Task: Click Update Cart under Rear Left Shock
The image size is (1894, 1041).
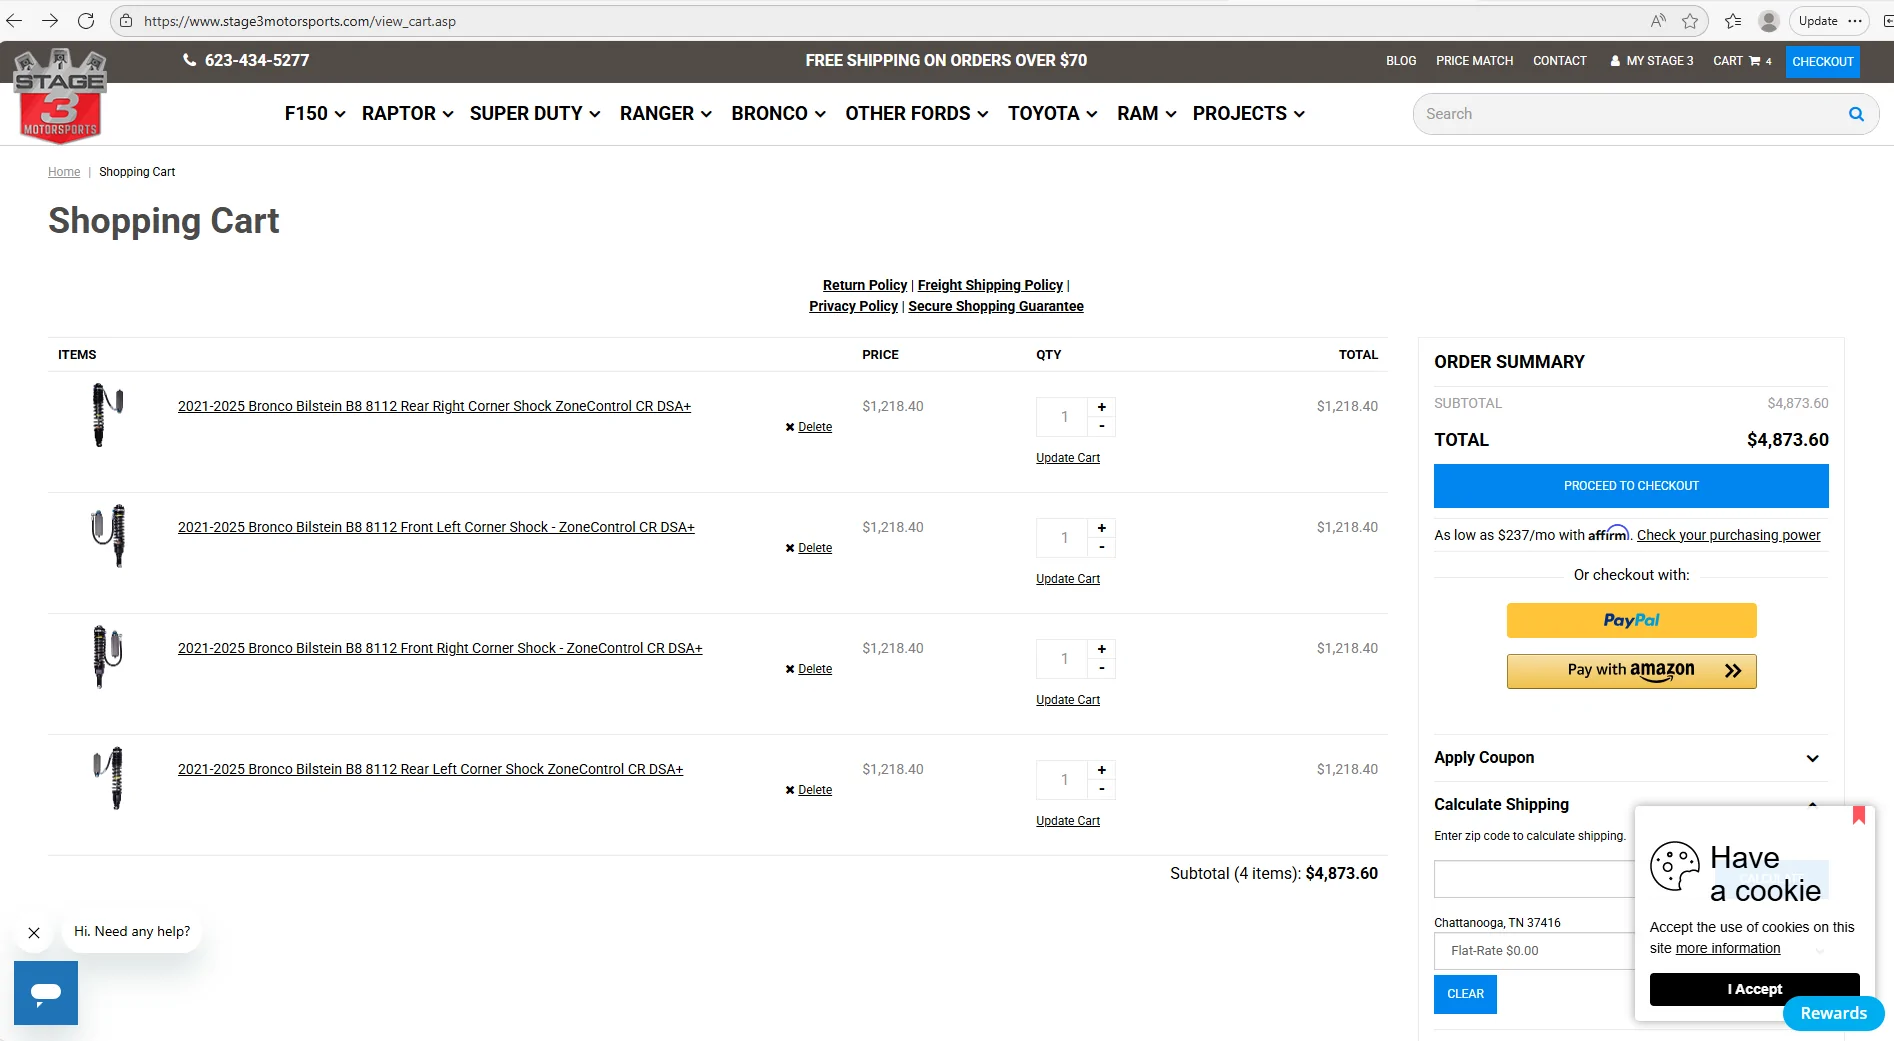Action: pos(1067,821)
